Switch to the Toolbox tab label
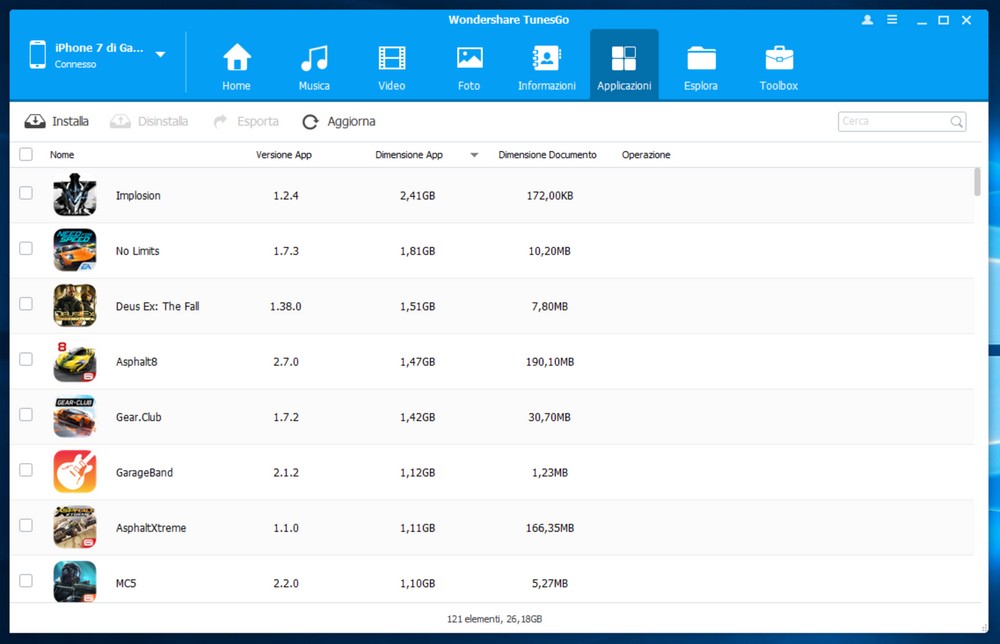This screenshot has width=1000, height=644. (x=779, y=85)
